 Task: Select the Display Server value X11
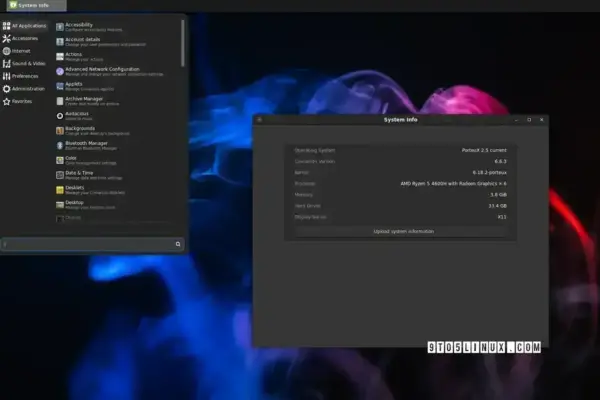502,217
